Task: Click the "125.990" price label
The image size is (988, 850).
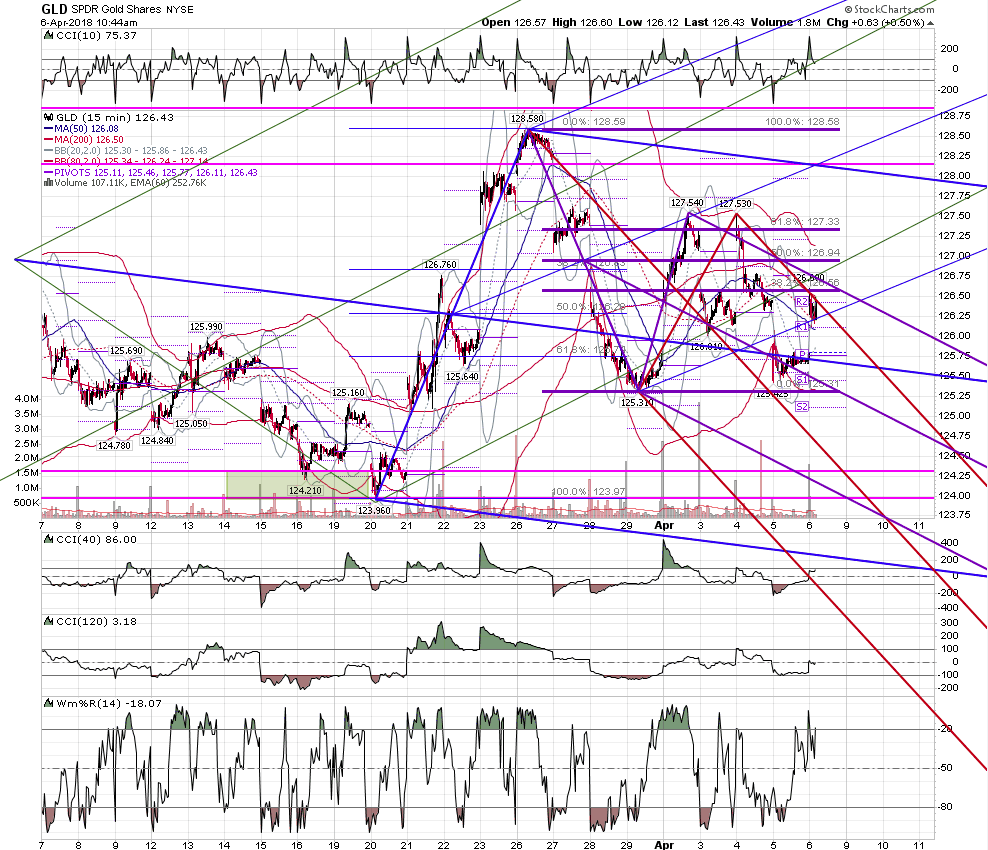Action: click(x=206, y=326)
